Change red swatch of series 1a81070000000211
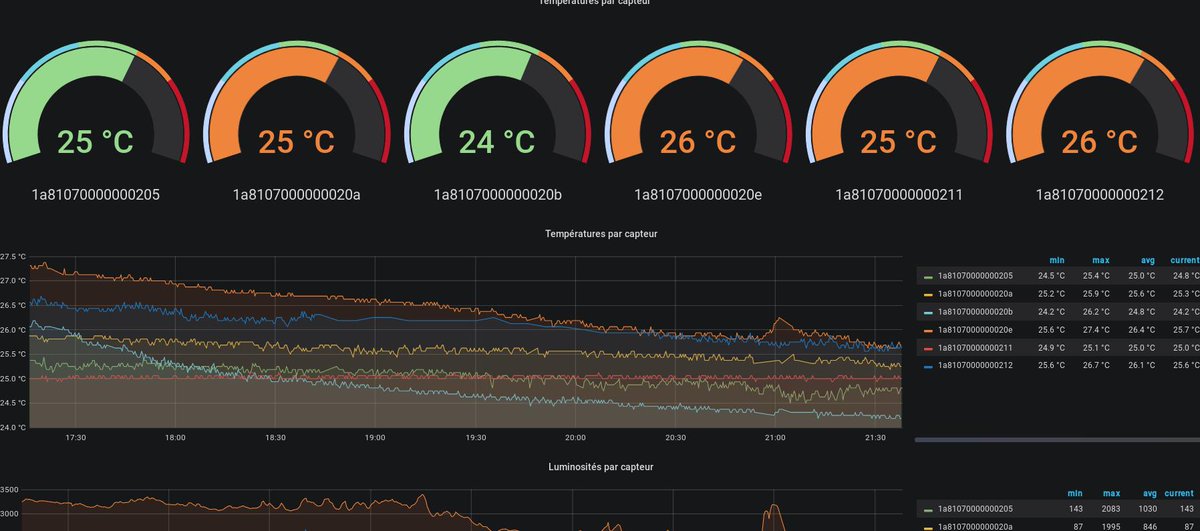The width and height of the screenshot is (1200, 531). (928, 349)
